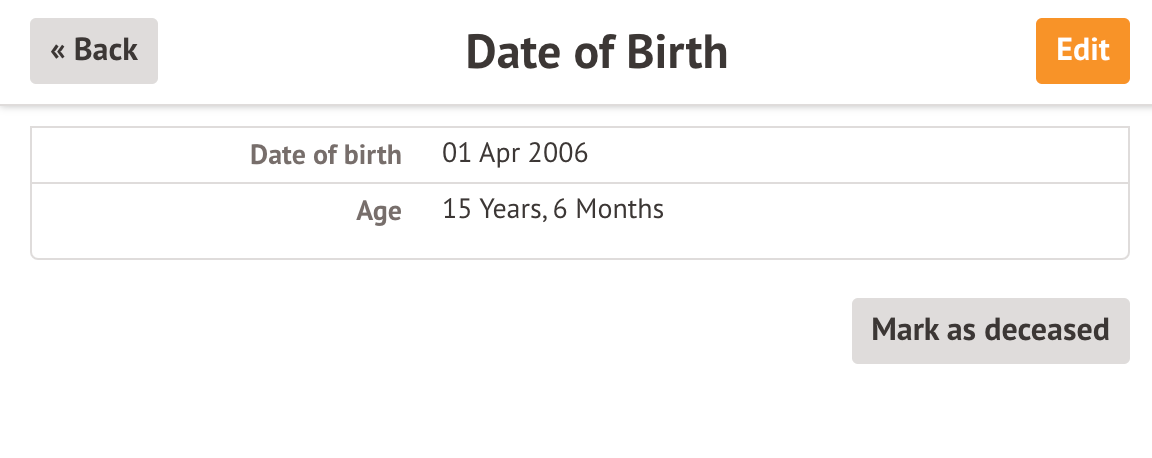Click the word "deceased" on the button
The image size is (1152, 458).
tap(1047, 331)
